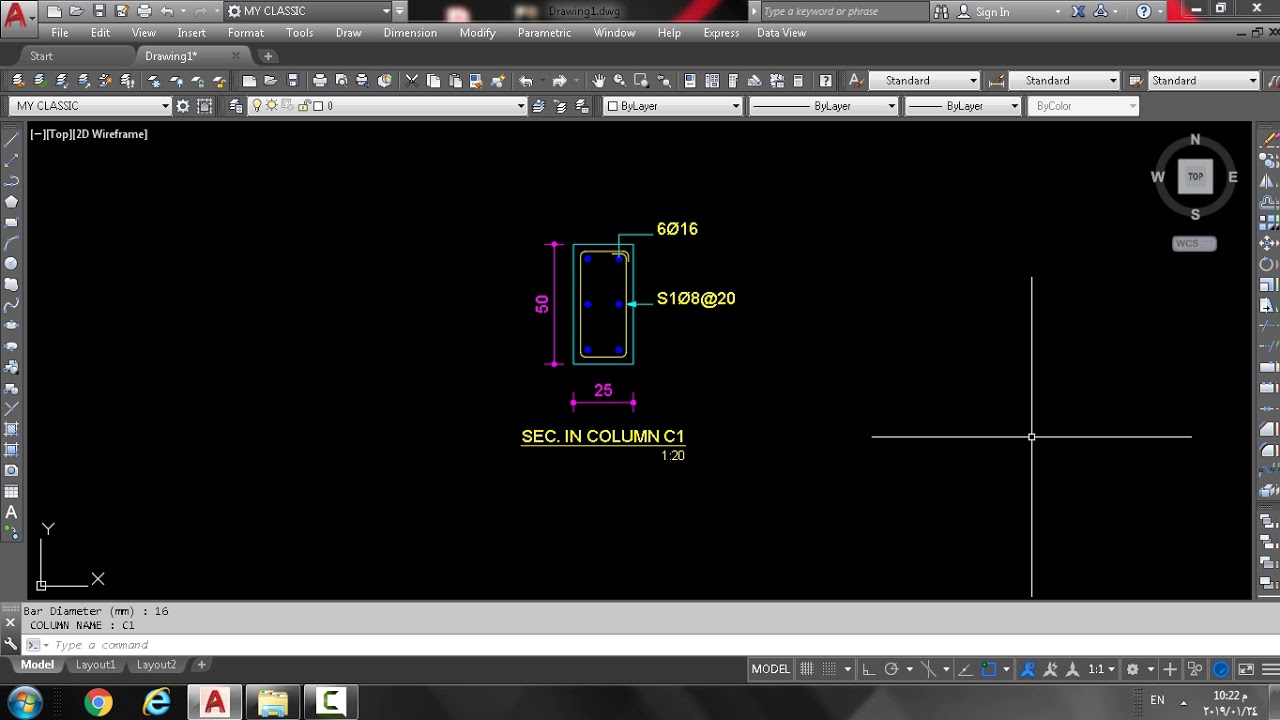Click Workspace Settings gear beside MY CLASSIC
The height and width of the screenshot is (720, 1280).
[x=183, y=106]
